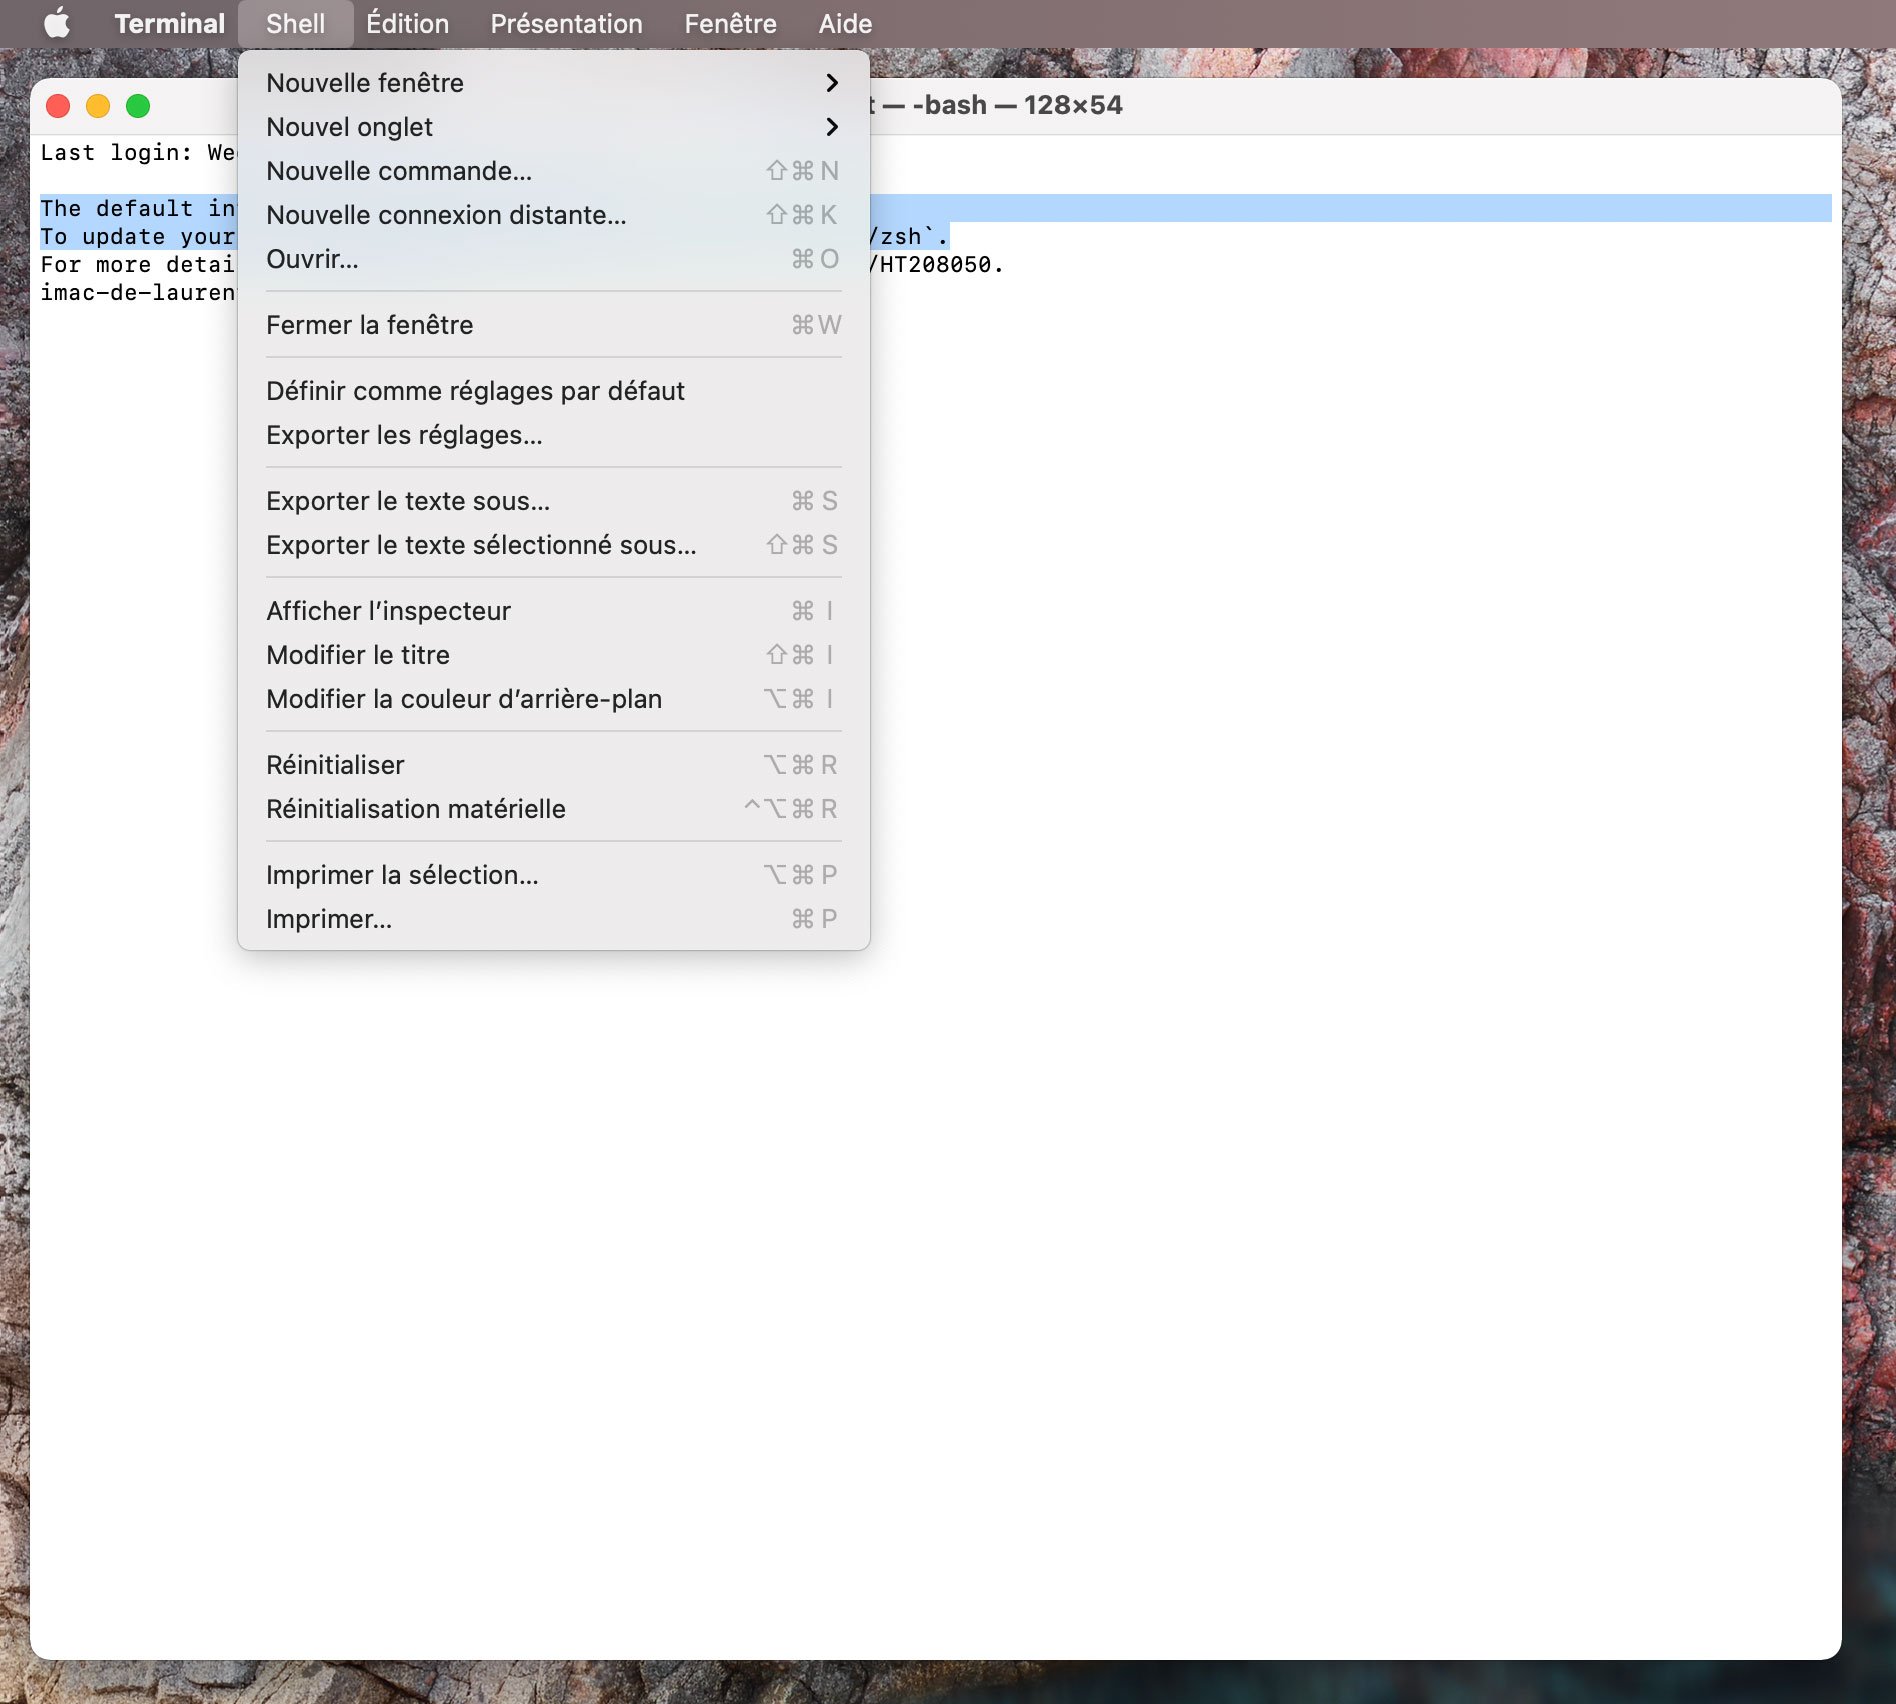Open the Présentation menu

pyautogui.click(x=566, y=23)
